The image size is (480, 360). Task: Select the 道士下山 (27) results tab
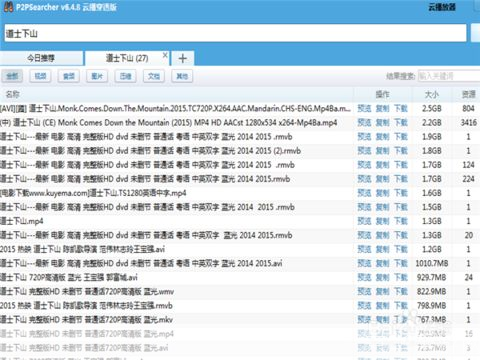(x=127, y=58)
